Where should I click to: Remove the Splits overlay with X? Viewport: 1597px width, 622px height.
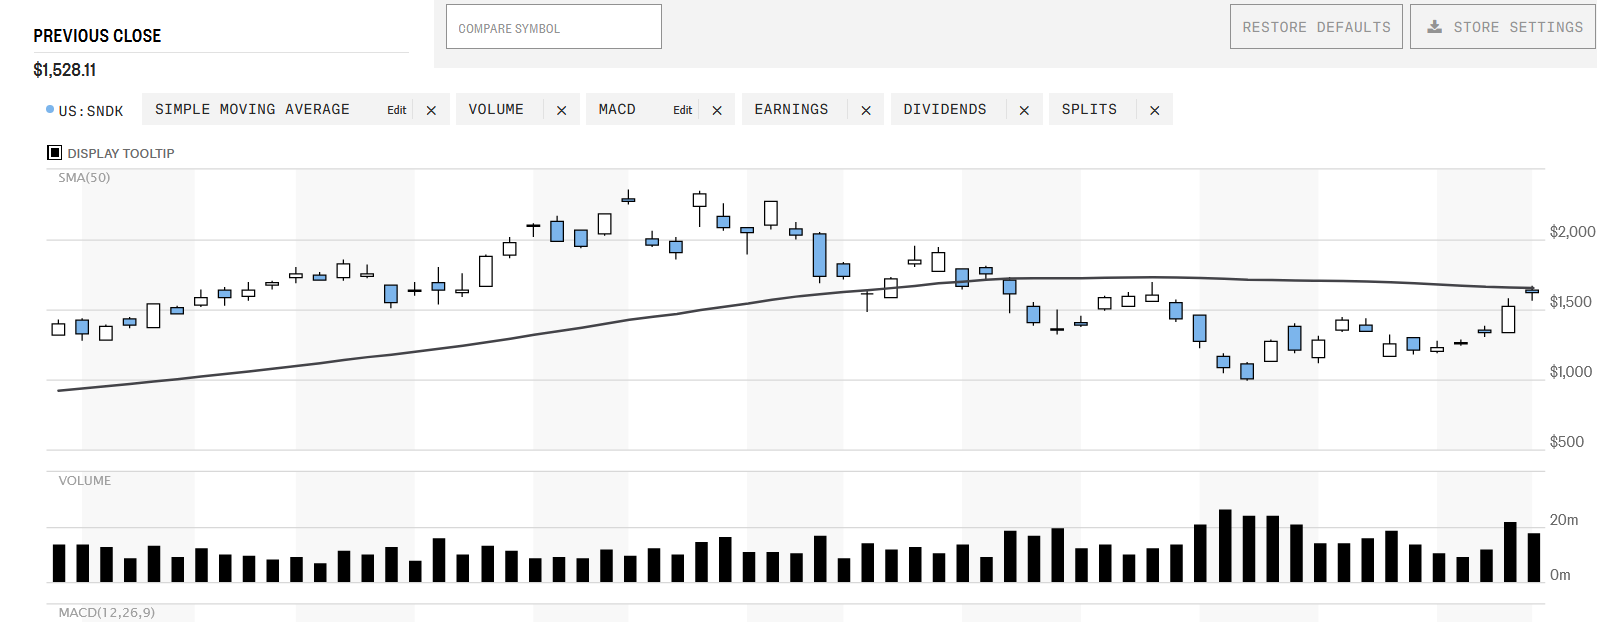coord(1155,110)
